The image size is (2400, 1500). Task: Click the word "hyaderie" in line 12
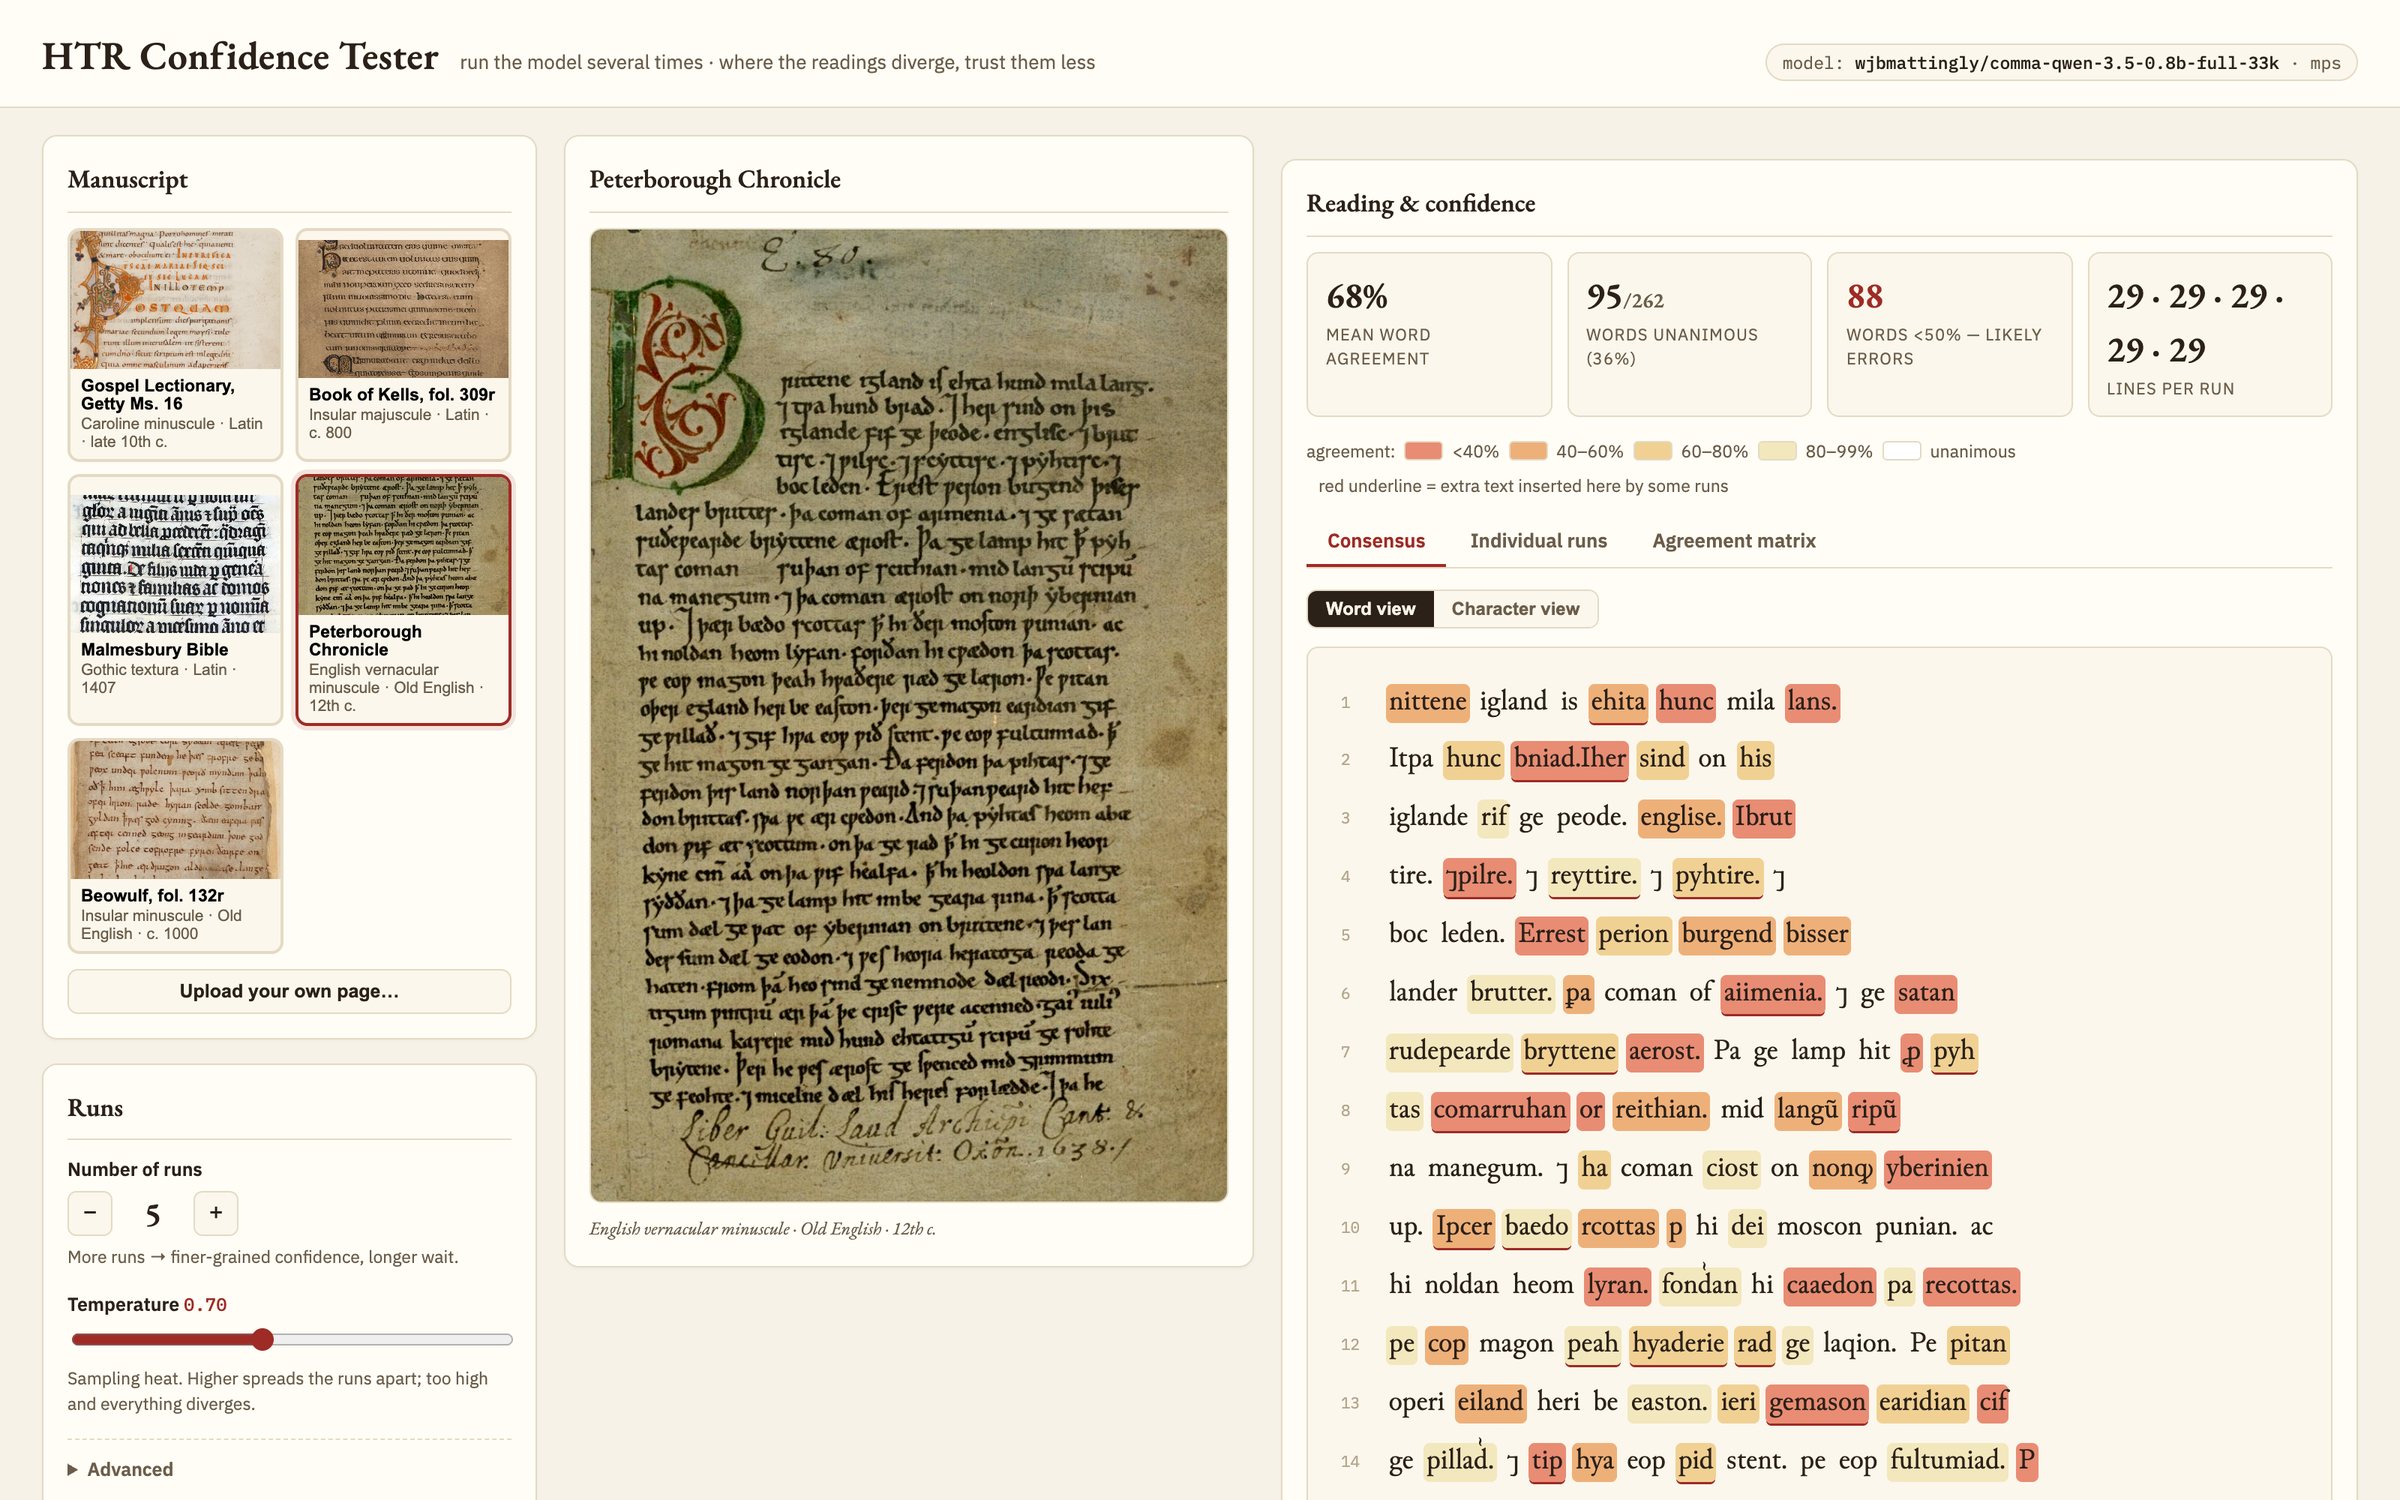(x=1678, y=1344)
